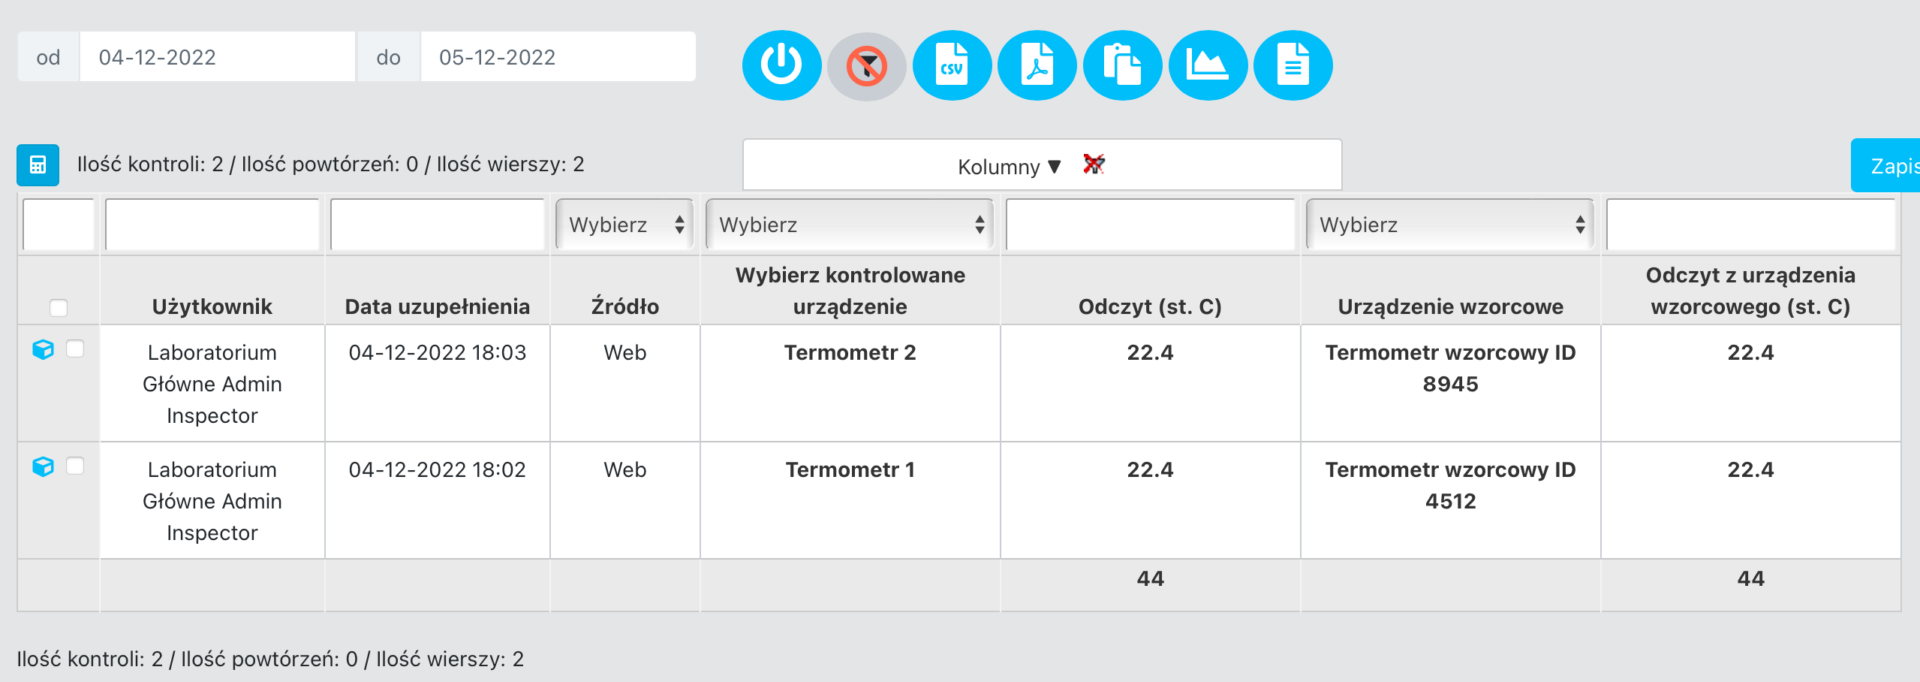The height and width of the screenshot is (682, 1920).
Task: Click the 'od' start date field
Action: [x=217, y=57]
